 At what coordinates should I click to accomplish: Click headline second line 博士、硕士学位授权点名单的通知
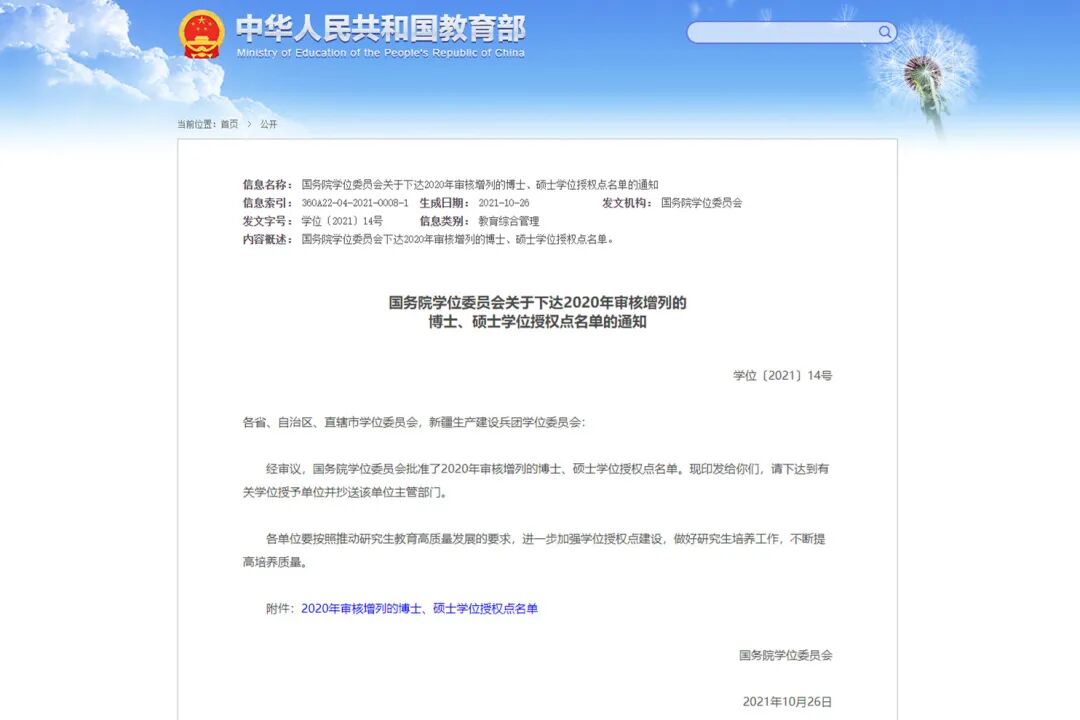click(x=537, y=322)
